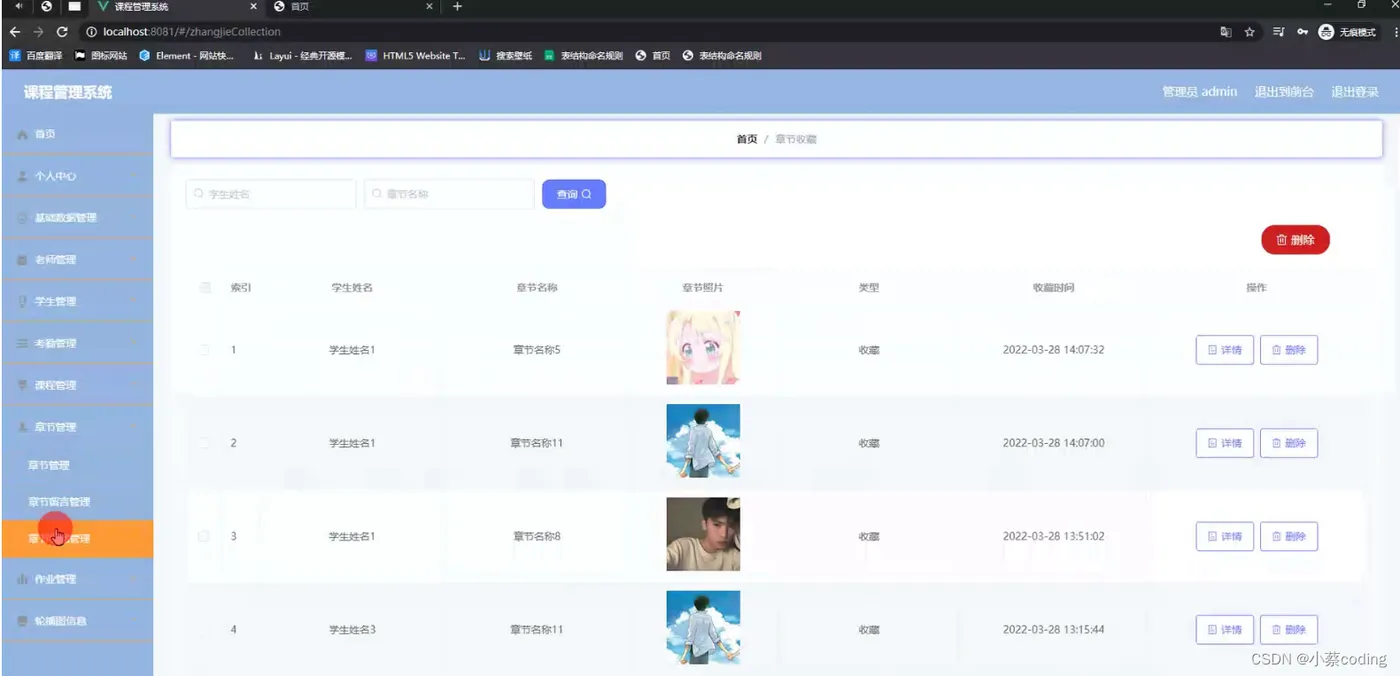Select 章节留言管理 submenu item
This screenshot has width=1400, height=676.
[77, 502]
